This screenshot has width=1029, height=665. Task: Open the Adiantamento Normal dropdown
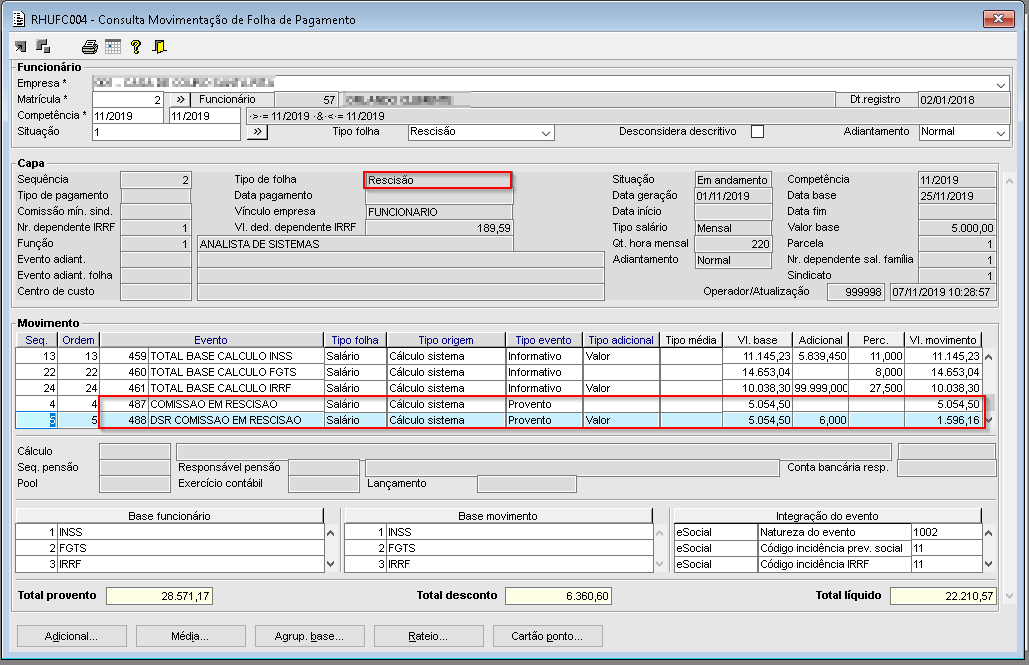click(999, 132)
